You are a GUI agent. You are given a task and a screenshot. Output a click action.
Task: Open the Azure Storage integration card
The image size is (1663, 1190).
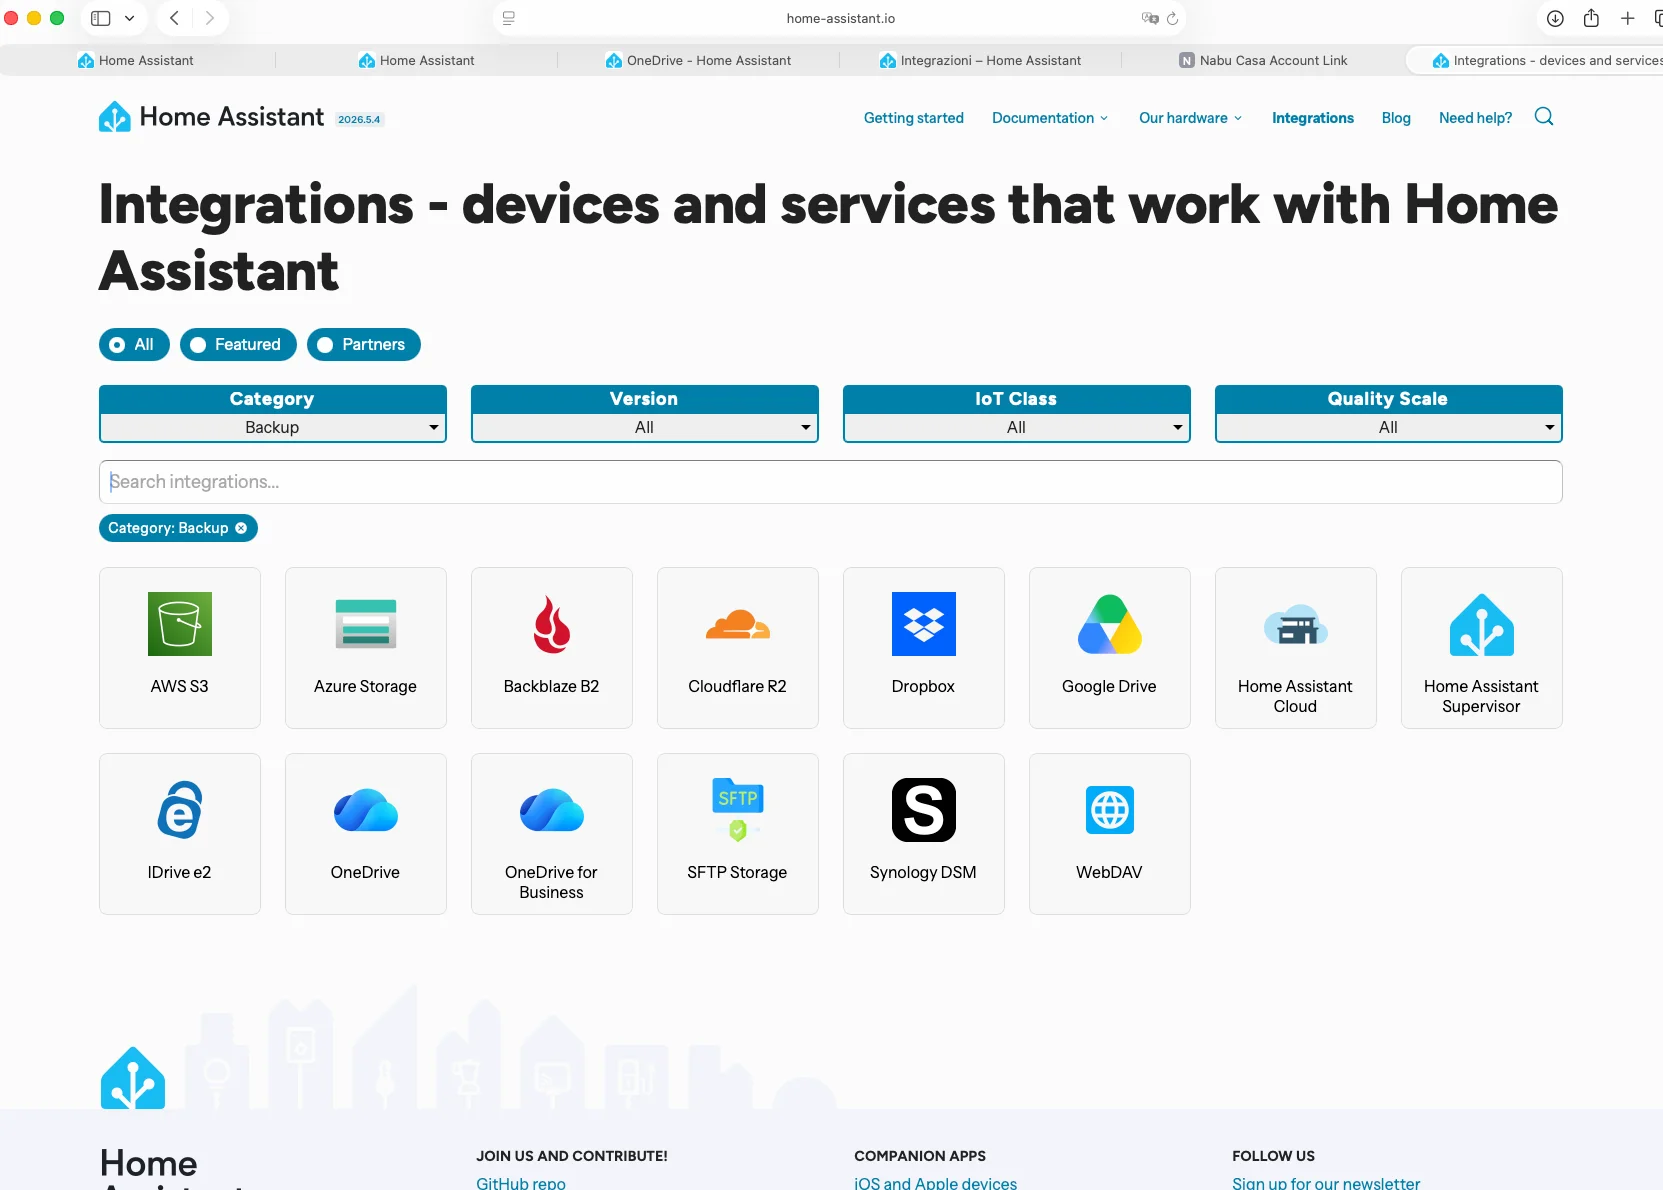click(366, 648)
